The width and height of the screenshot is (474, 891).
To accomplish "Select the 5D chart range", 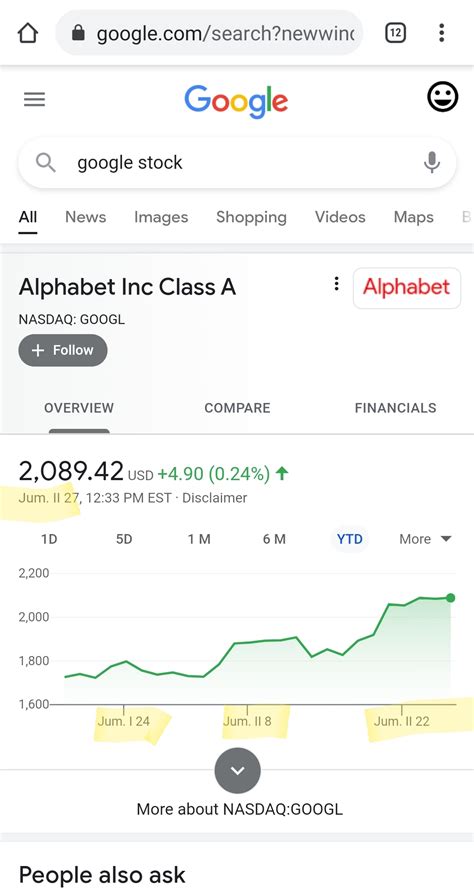I will 124,539.
